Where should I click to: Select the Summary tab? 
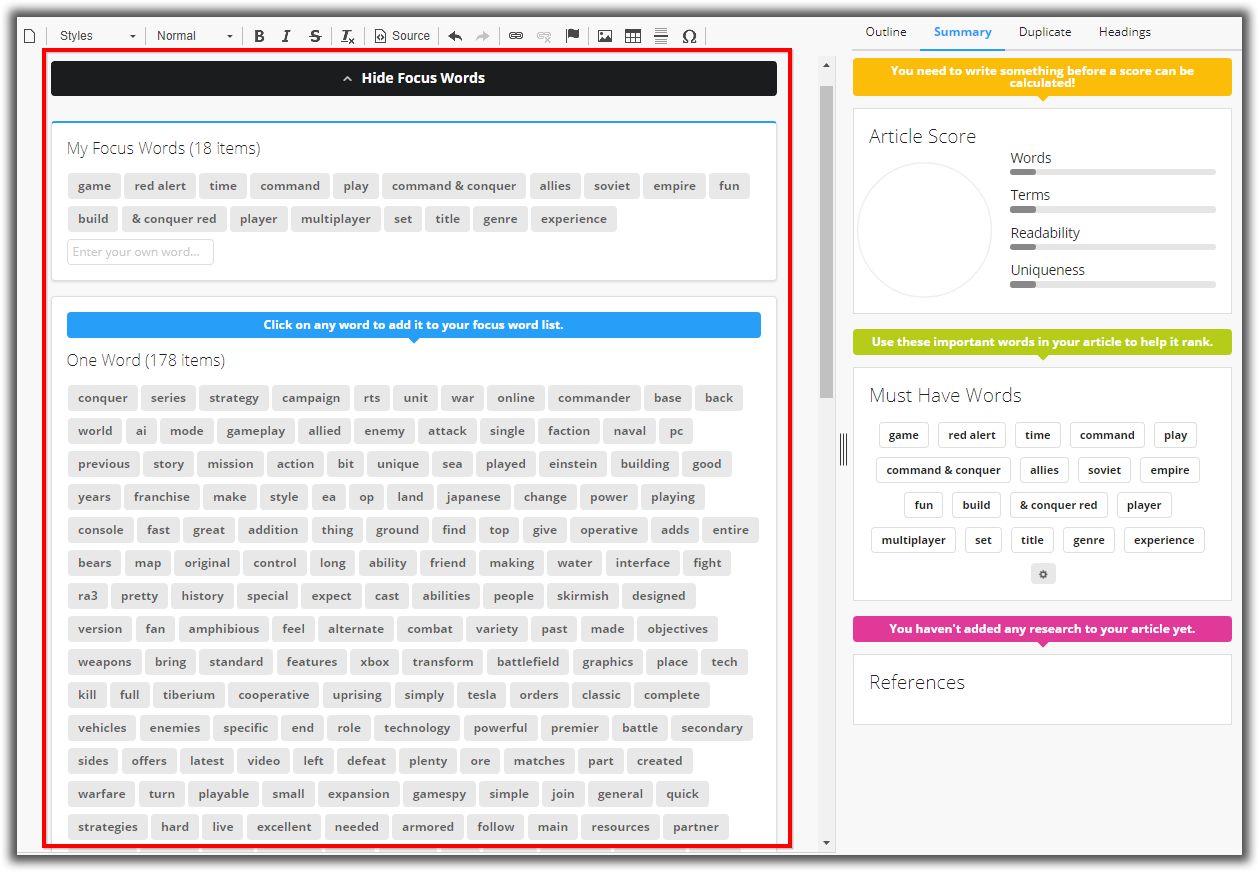pos(963,32)
